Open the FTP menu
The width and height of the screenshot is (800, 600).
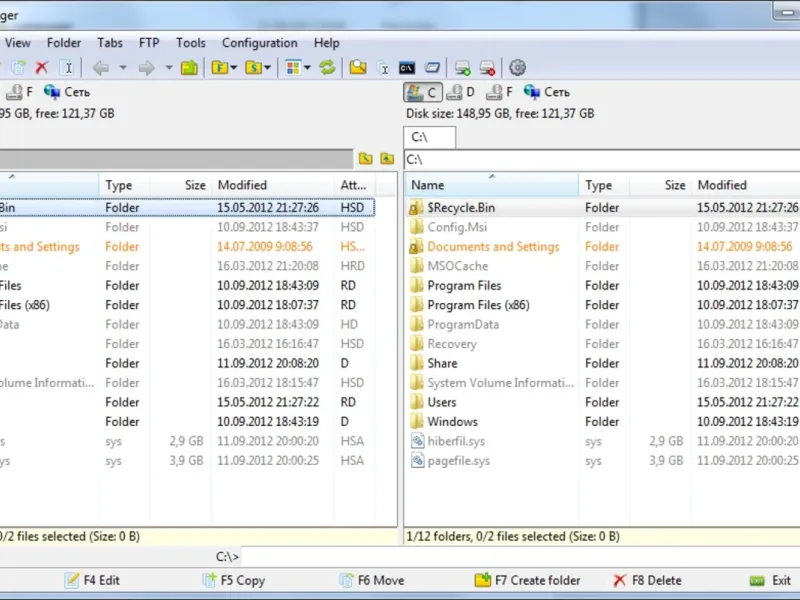149,43
